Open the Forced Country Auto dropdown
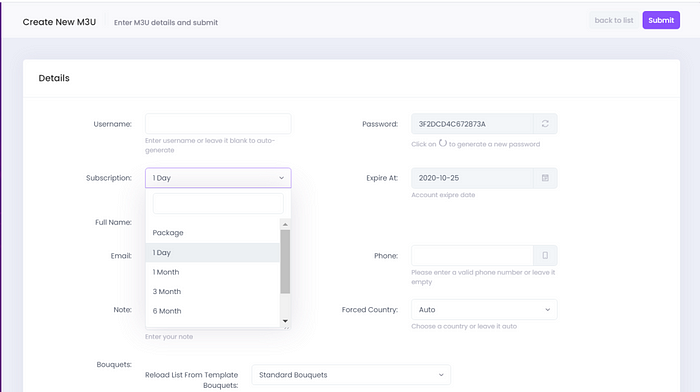Image resolution: width=700 pixels, height=392 pixels. [x=484, y=309]
